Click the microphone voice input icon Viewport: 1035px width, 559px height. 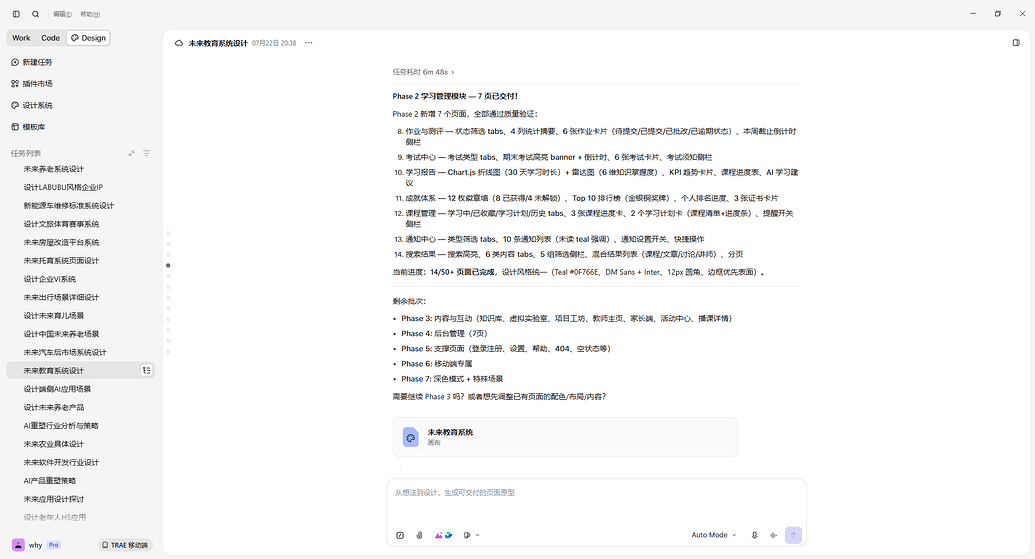[x=754, y=535]
